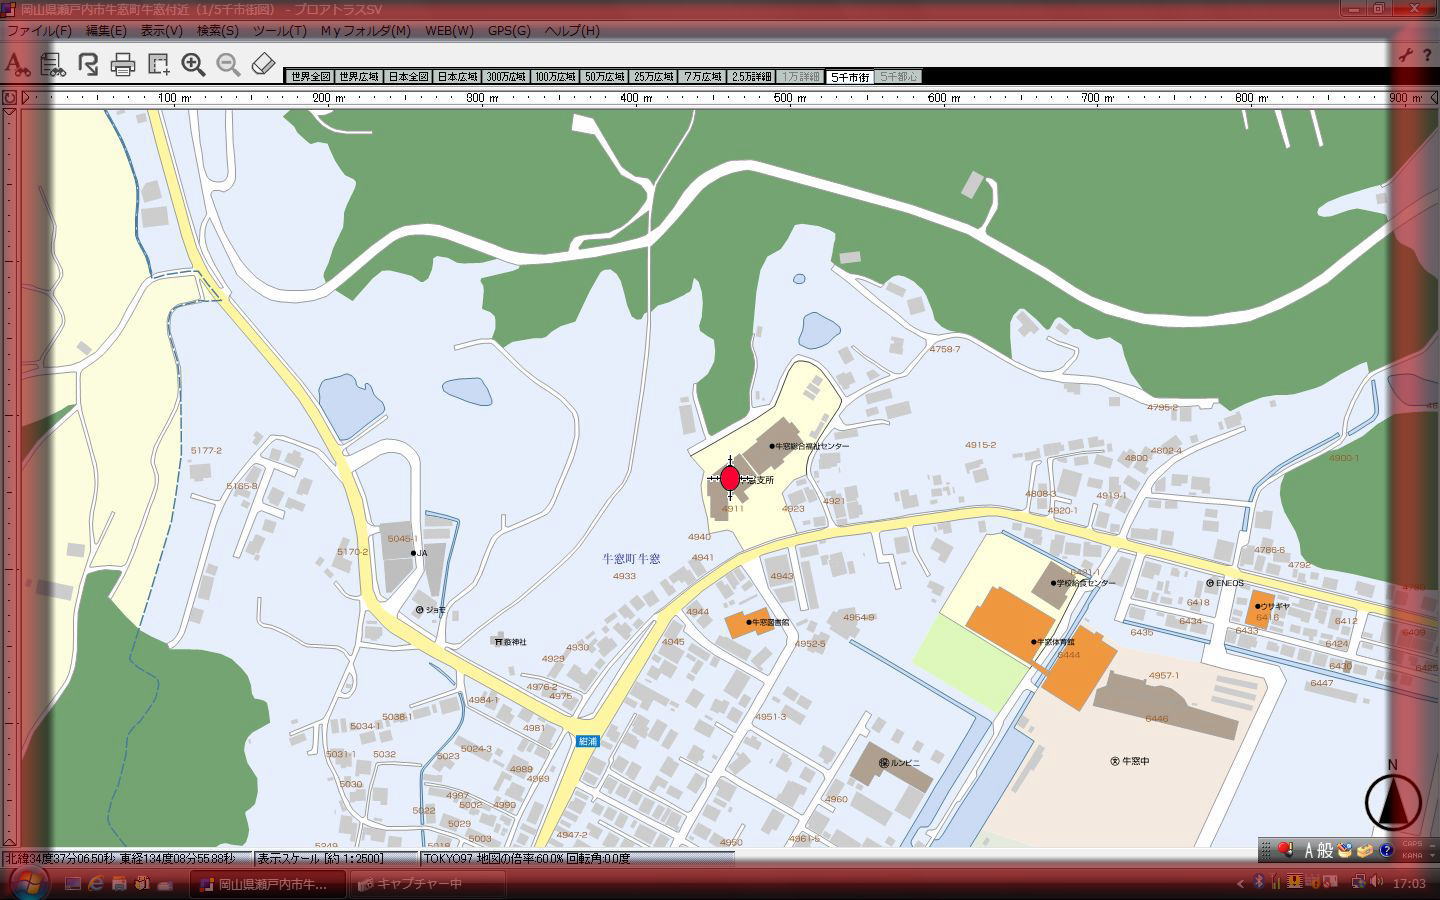Switch to 日本広域 map scale
This screenshot has width=1440, height=900.
[457, 77]
